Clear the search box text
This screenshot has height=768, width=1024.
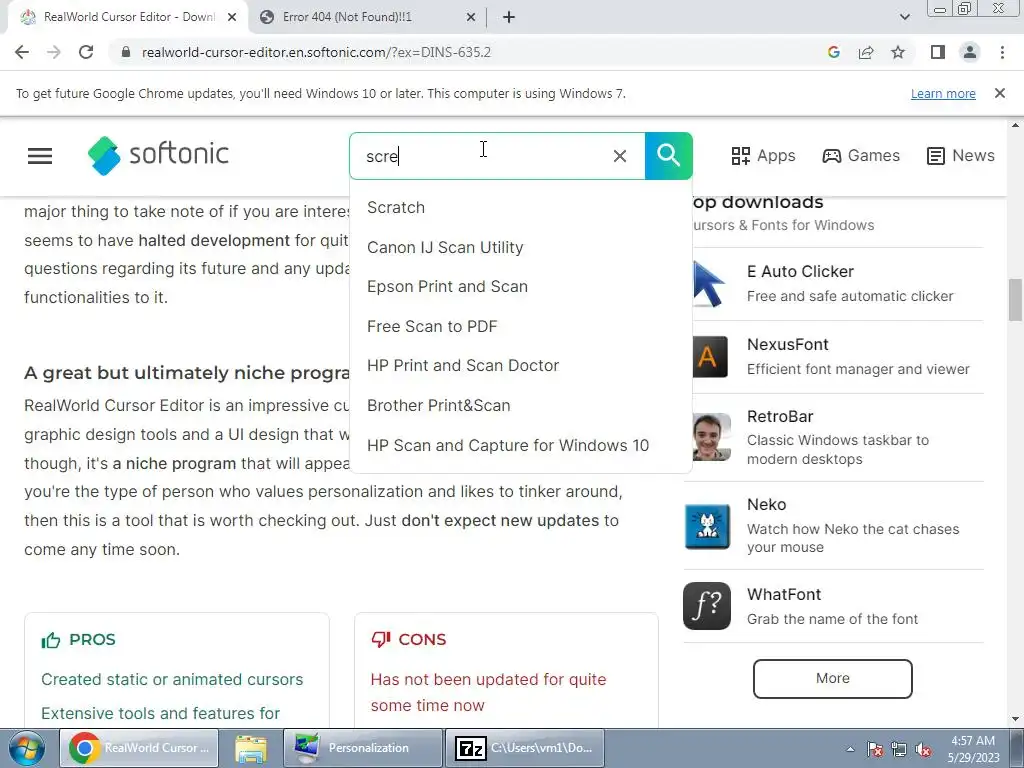point(620,156)
